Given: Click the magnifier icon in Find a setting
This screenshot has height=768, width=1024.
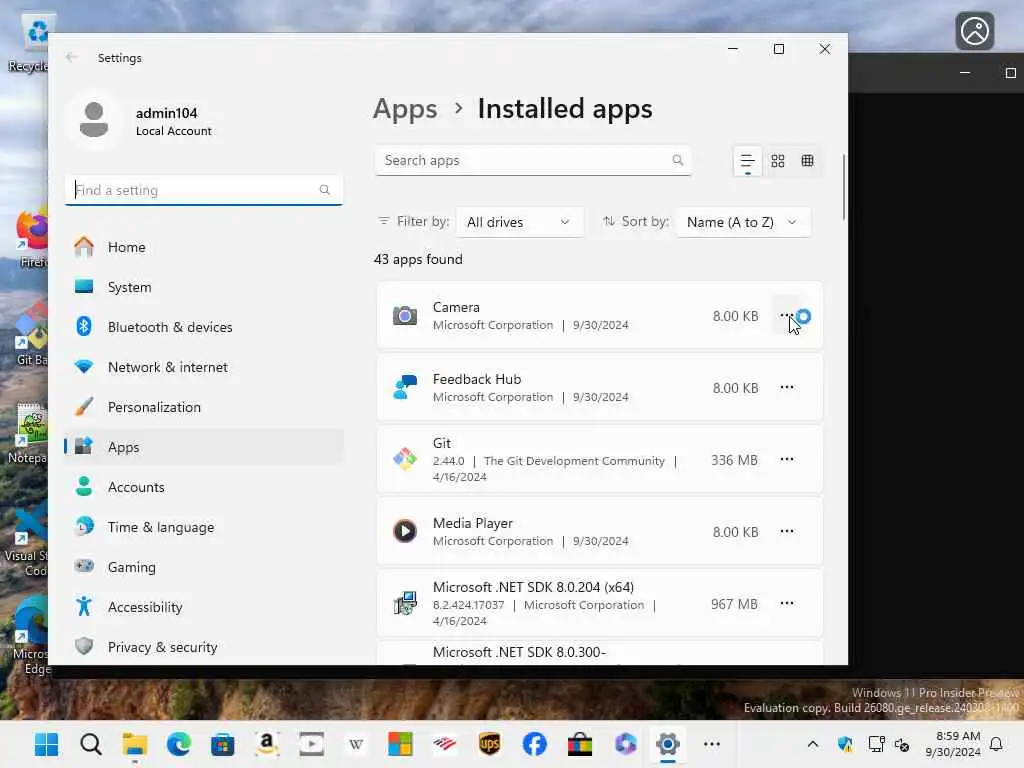Looking at the screenshot, I should tap(325, 190).
